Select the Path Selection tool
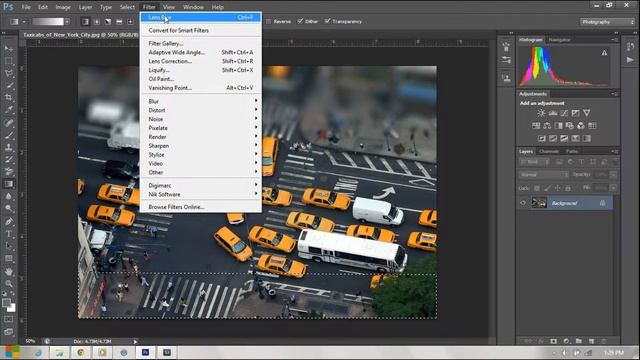Viewport: 640px width, 360px height. click(x=9, y=246)
